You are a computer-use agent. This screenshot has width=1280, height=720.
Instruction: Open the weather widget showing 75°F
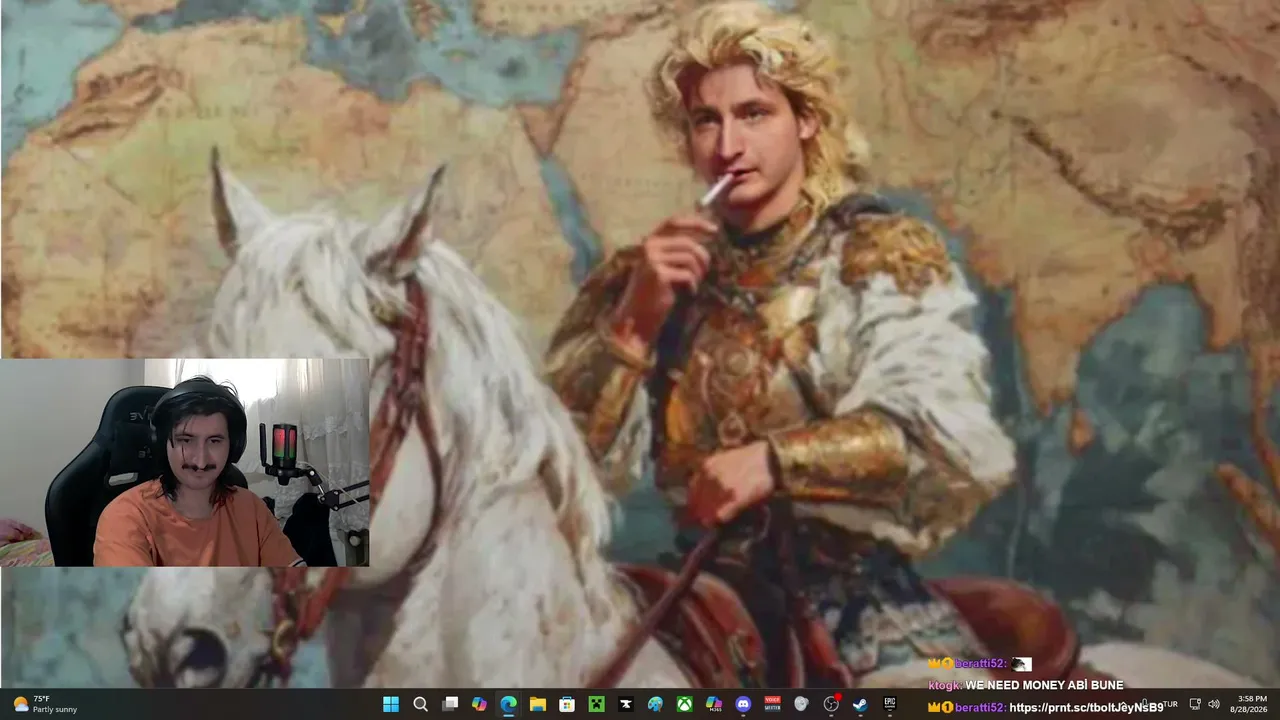click(x=45, y=704)
